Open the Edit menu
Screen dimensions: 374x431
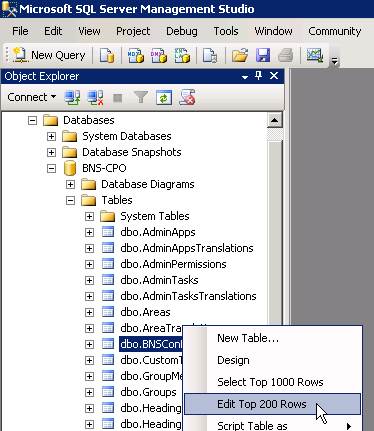coord(53,31)
